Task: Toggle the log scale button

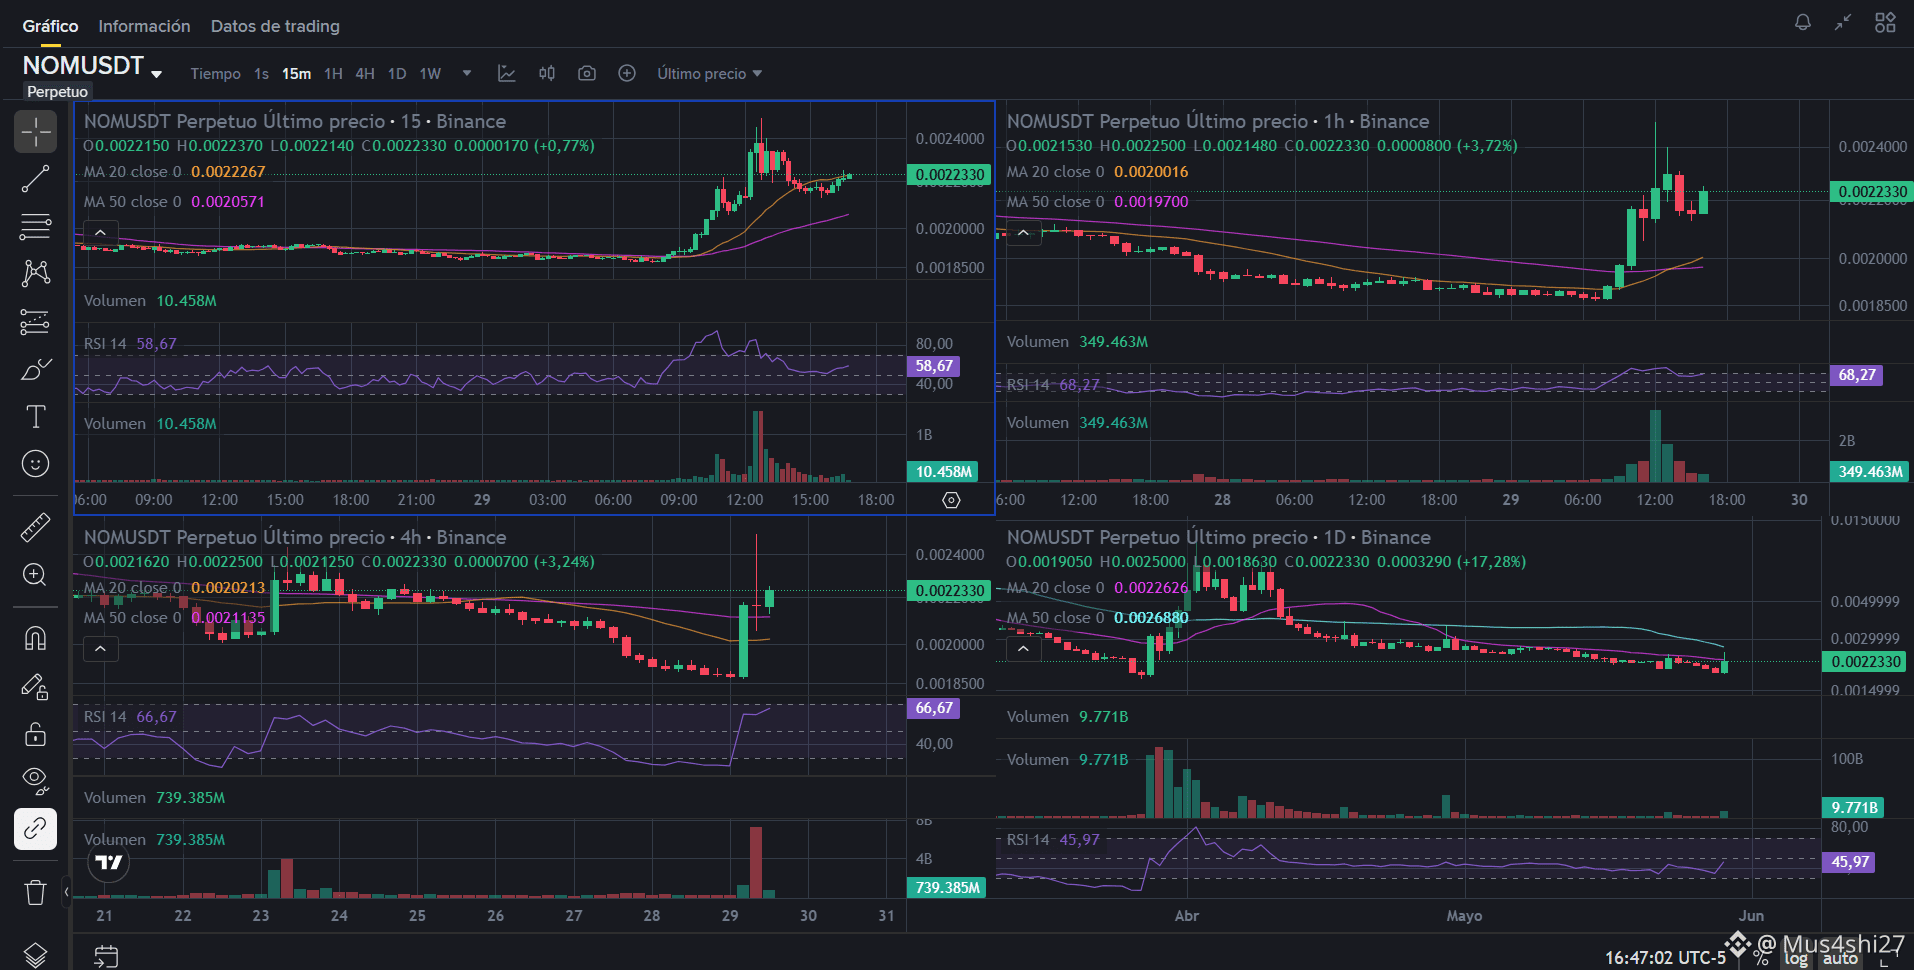Action: pos(1796,958)
